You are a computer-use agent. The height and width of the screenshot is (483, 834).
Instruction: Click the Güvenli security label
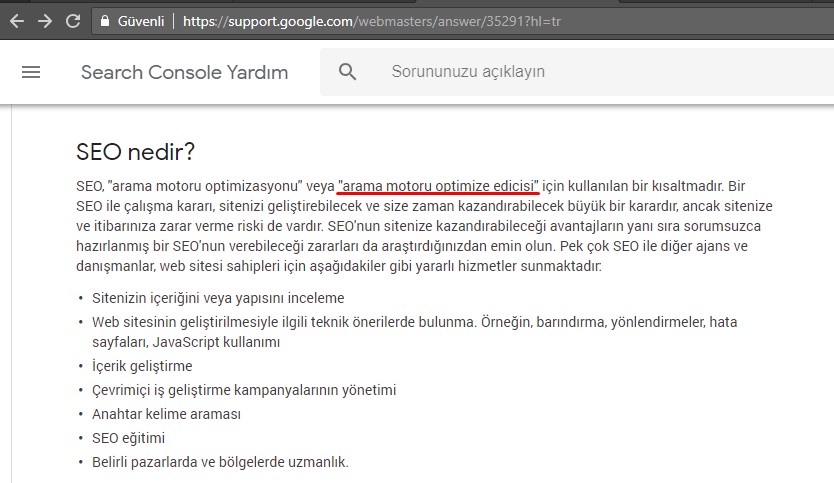[141, 21]
